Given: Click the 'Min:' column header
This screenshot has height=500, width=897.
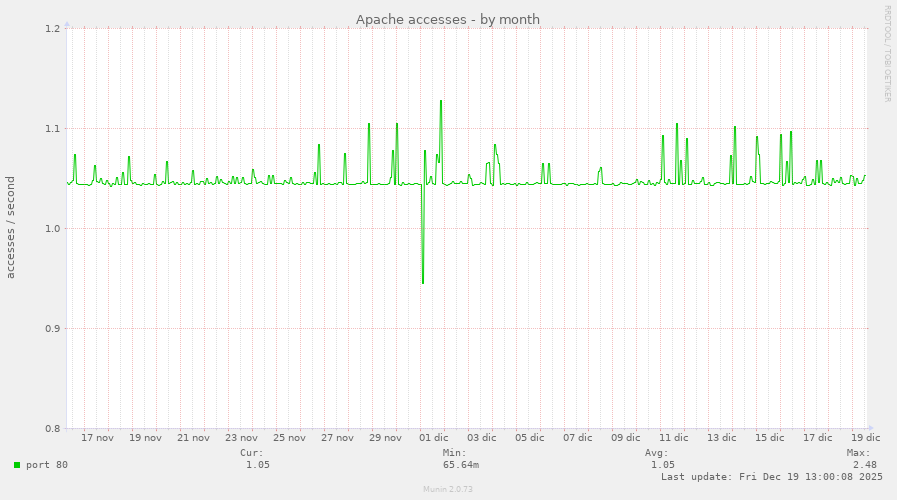Looking at the screenshot, I should [x=454, y=453].
